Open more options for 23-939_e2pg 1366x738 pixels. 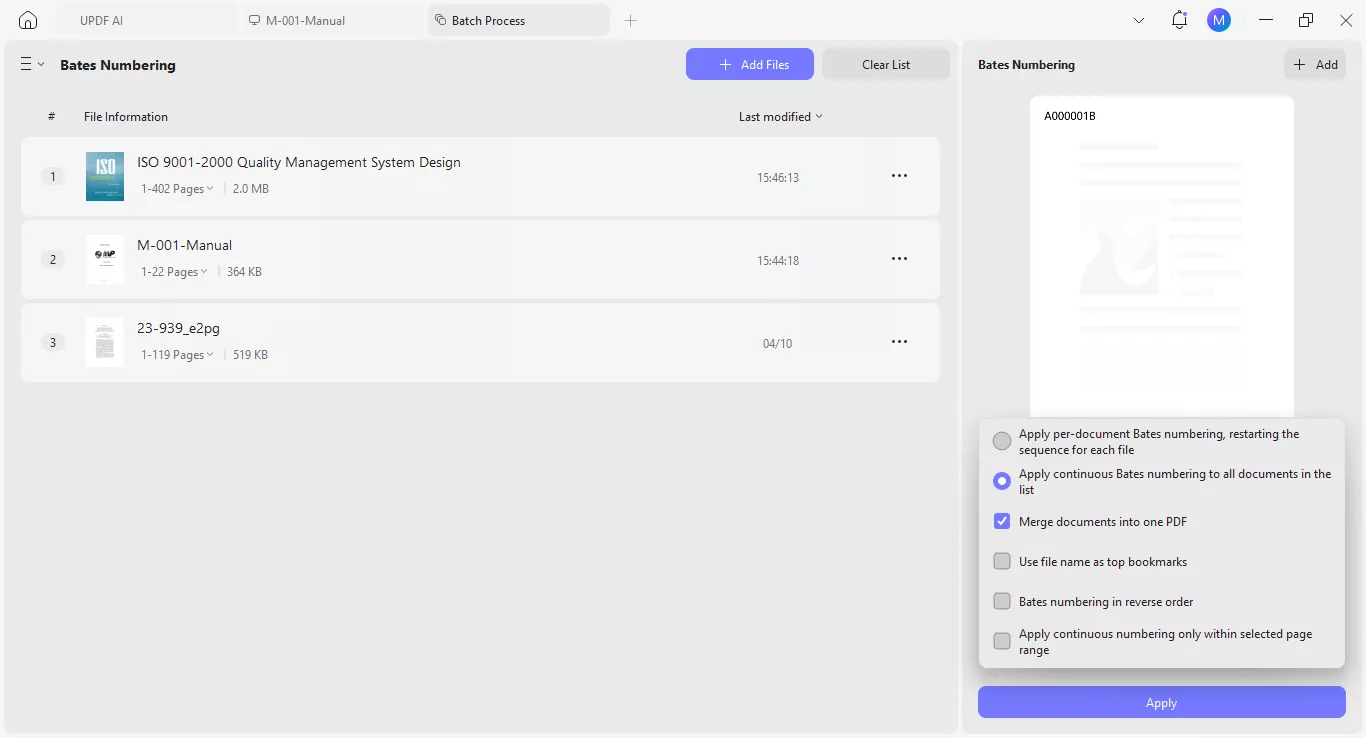(x=899, y=341)
